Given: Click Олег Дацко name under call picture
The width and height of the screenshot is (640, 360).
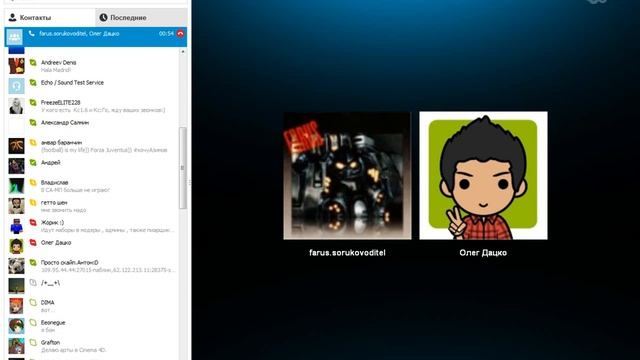Looking at the screenshot, I should (x=483, y=253).
